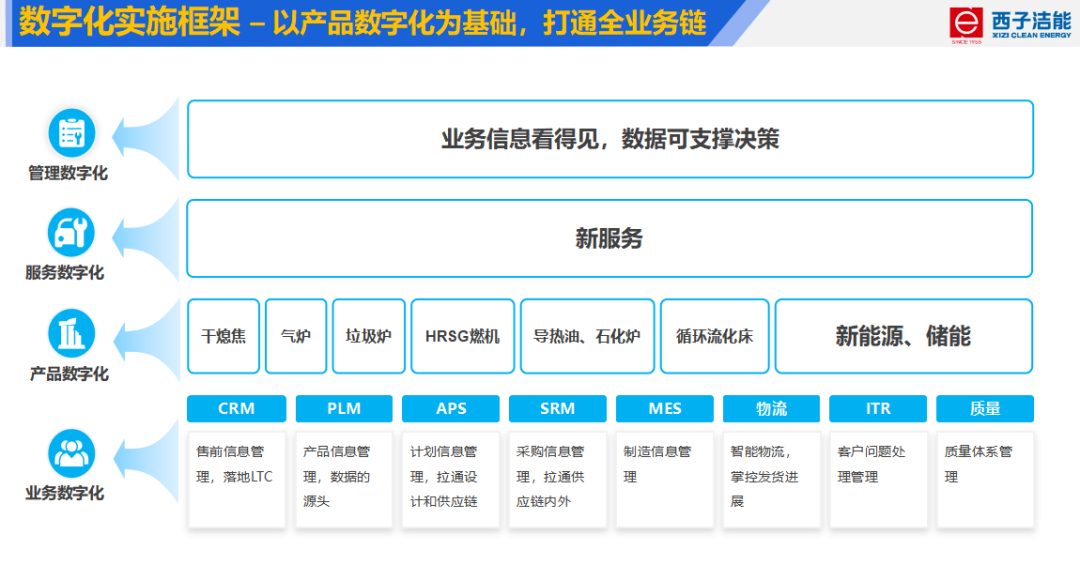
Task: Click the 业务数字化 people icon
Action: click(71, 453)
